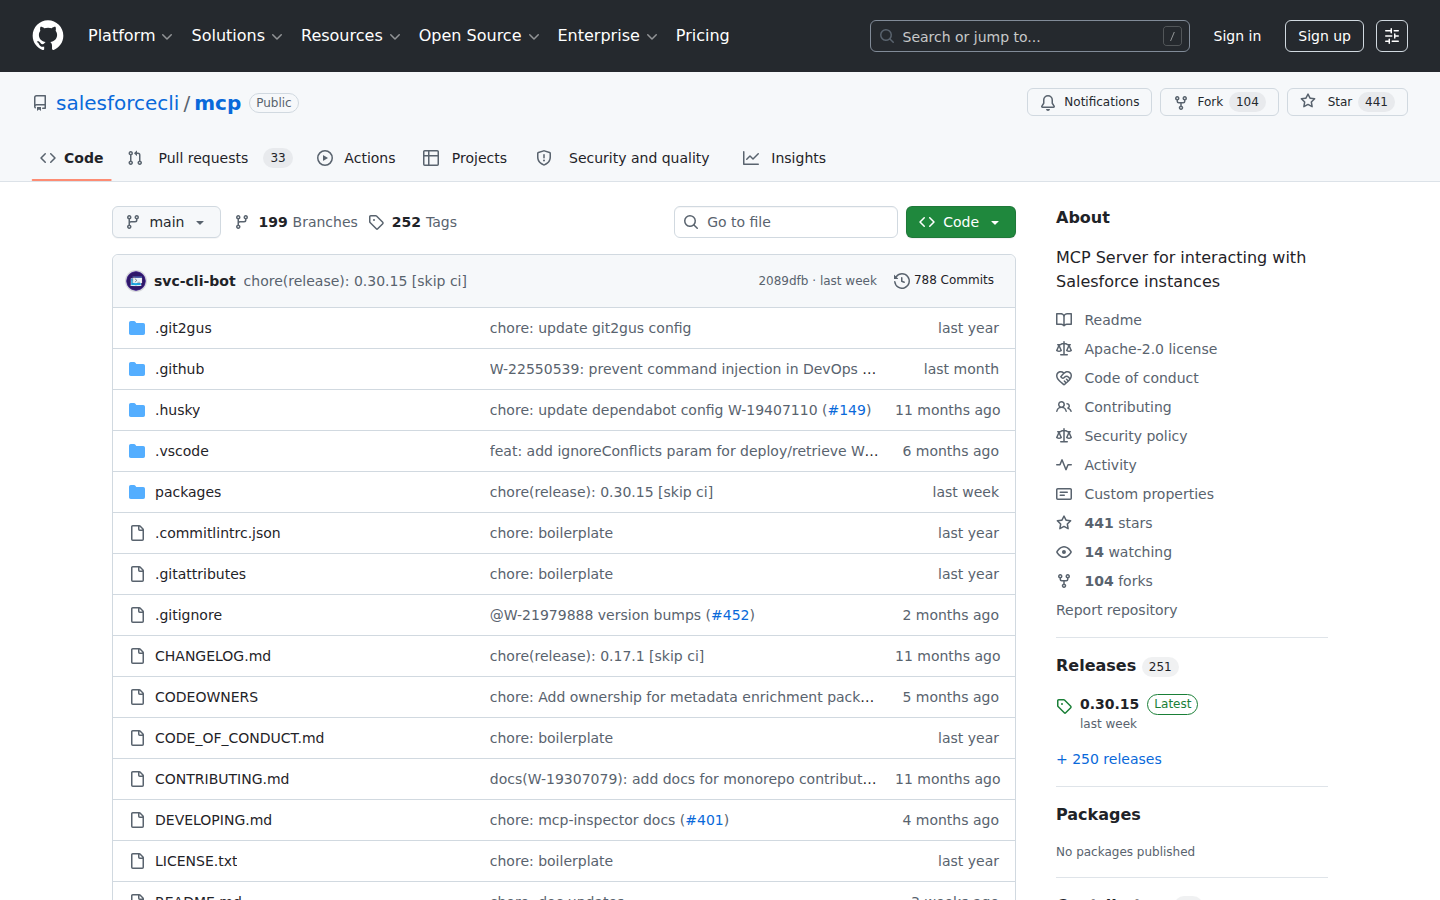View the 199 Branches link

[296, 222]
